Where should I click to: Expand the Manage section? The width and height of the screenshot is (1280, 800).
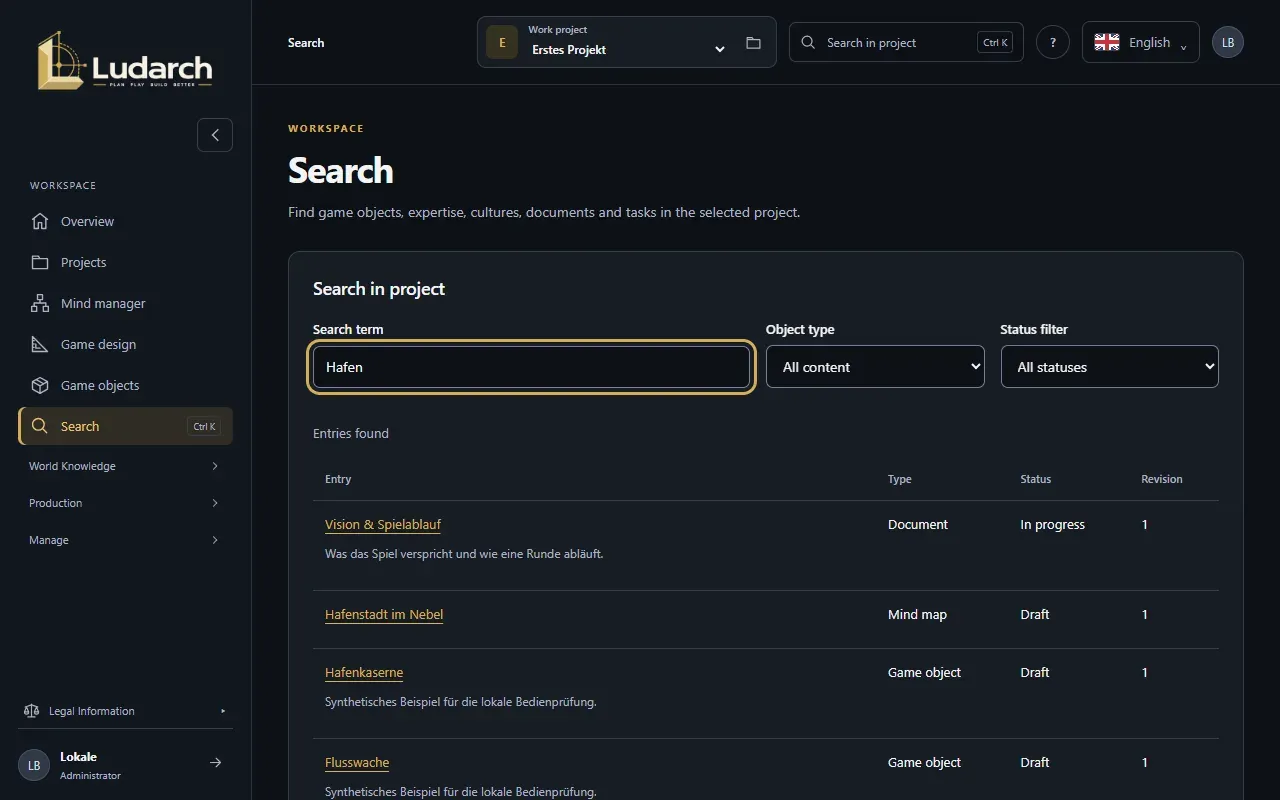[125, 540]
